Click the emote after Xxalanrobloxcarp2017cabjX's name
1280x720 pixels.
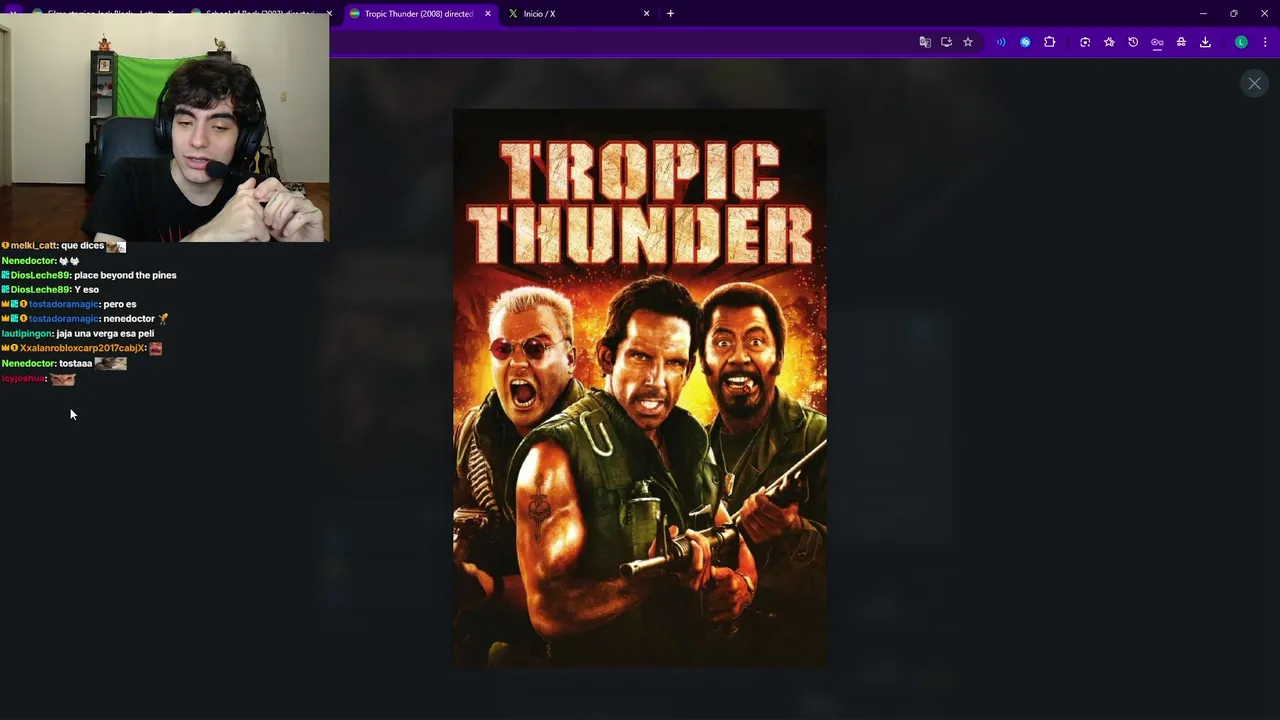pyautogui.click(x=155, y=348)
